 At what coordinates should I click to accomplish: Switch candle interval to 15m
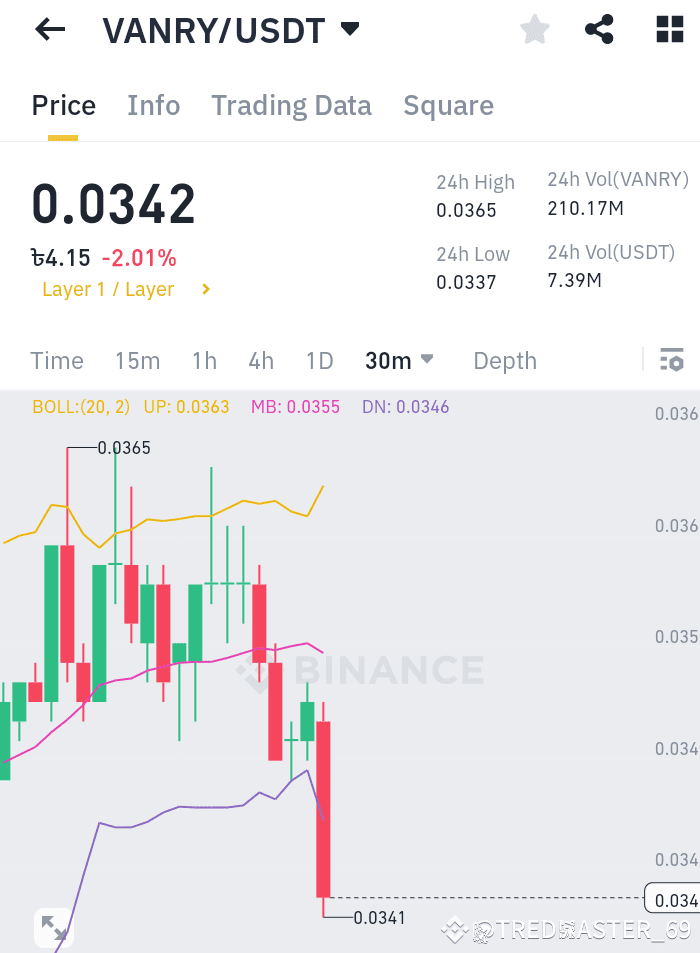tap(139, 361)
